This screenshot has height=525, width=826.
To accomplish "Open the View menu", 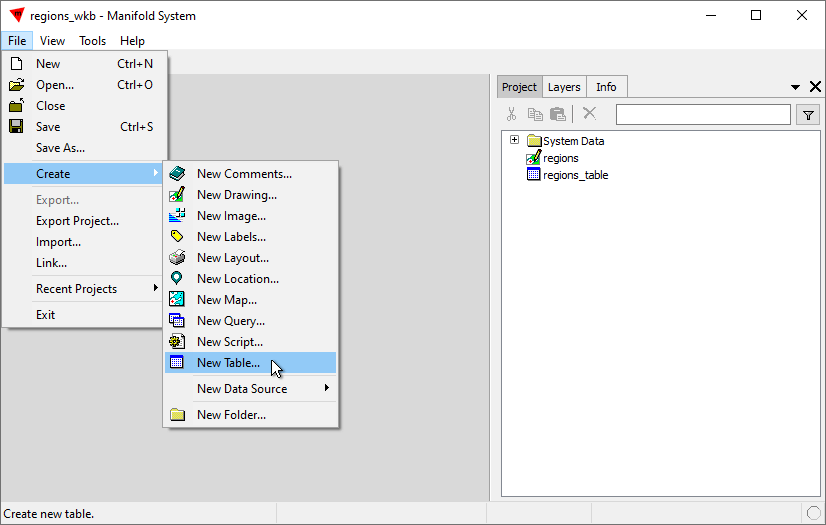I will (x=52, y=41).
